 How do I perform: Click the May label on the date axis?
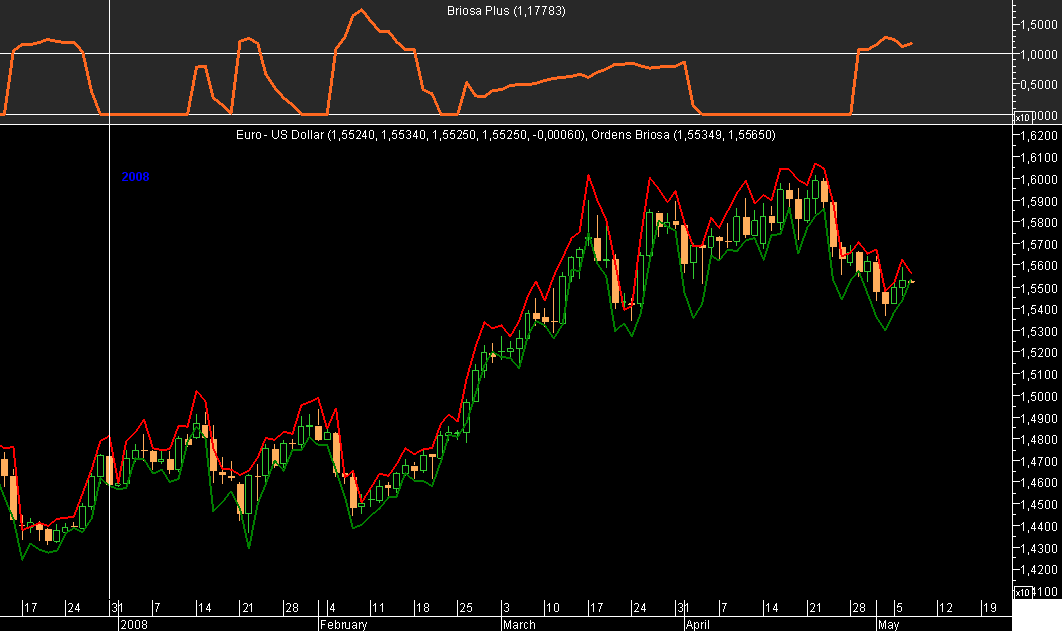tap(889, 624)
